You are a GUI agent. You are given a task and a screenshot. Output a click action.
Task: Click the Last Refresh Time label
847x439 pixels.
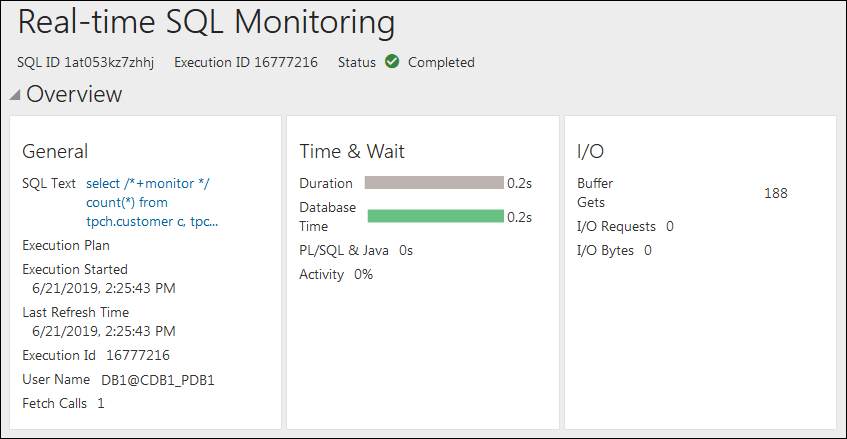(75, 312)
